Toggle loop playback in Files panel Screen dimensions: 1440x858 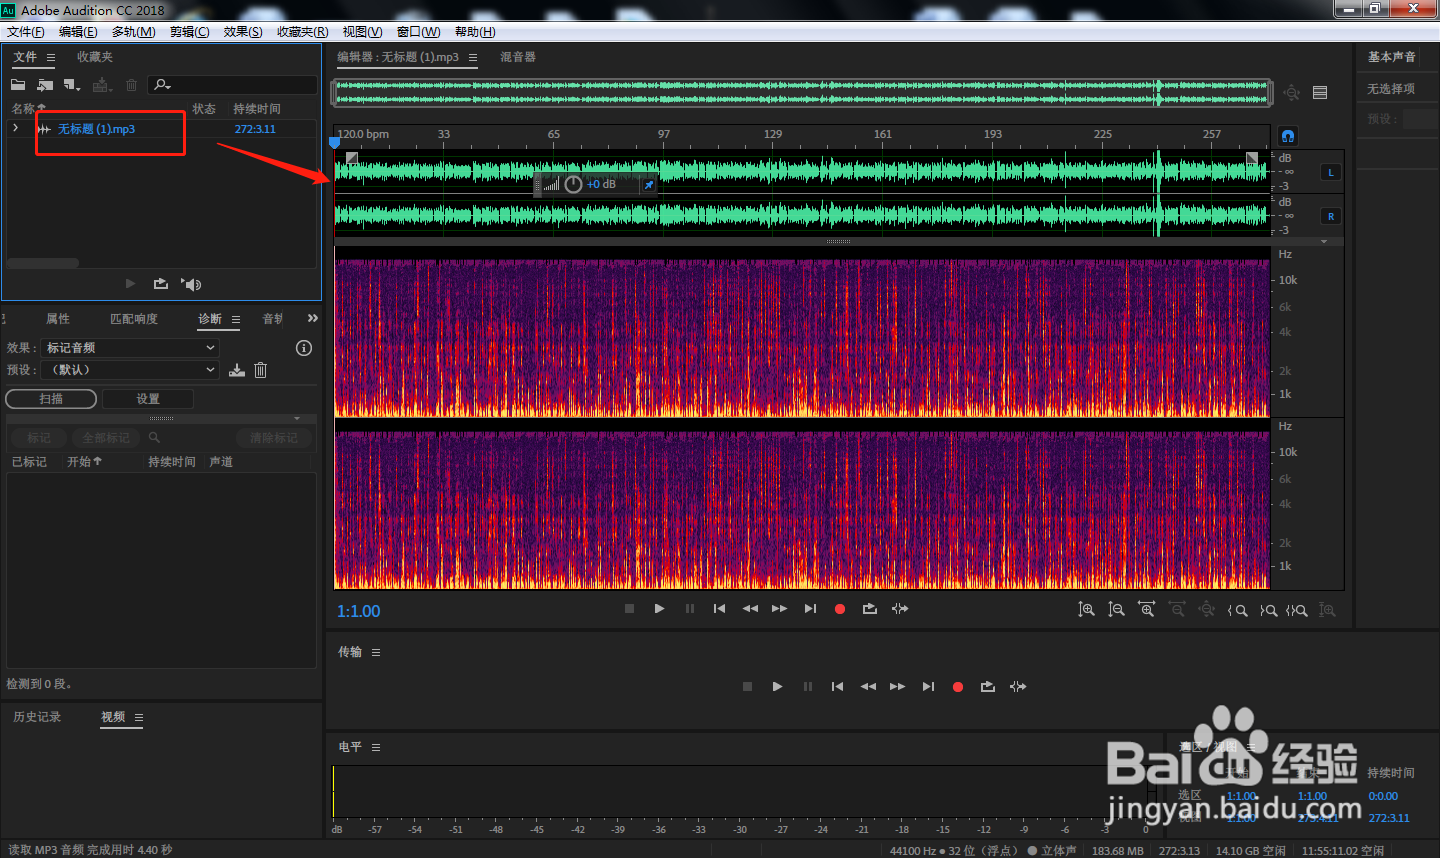(x=160, y=284)
